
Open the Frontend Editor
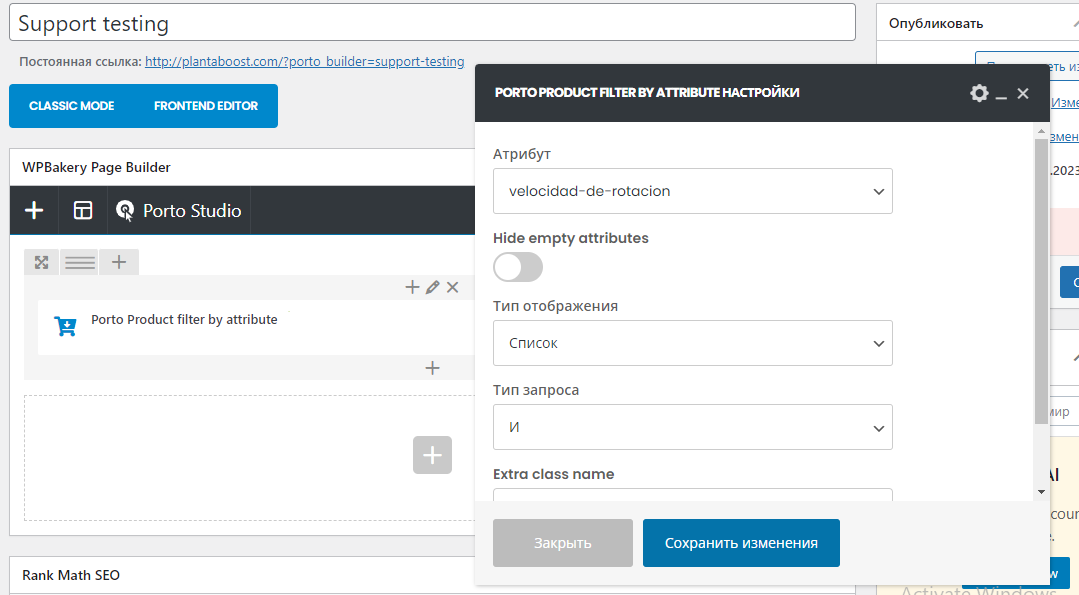(206, 106)
